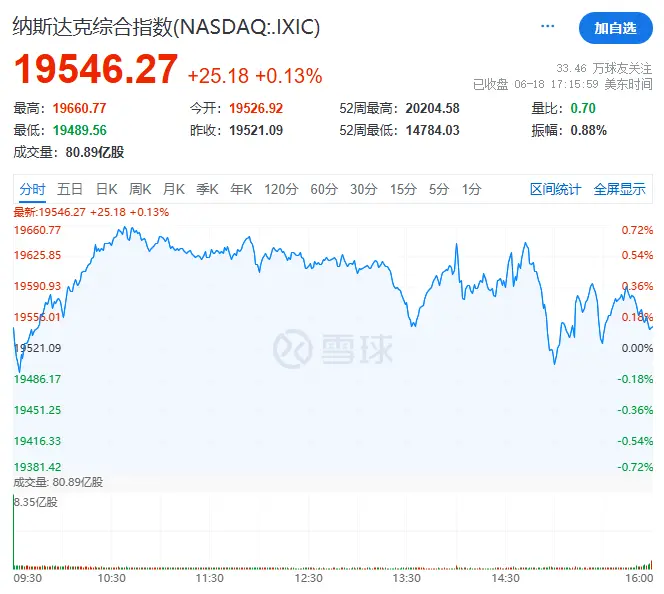
Task: Open the 日K daily candlestick tab
Action: (106, 189)
